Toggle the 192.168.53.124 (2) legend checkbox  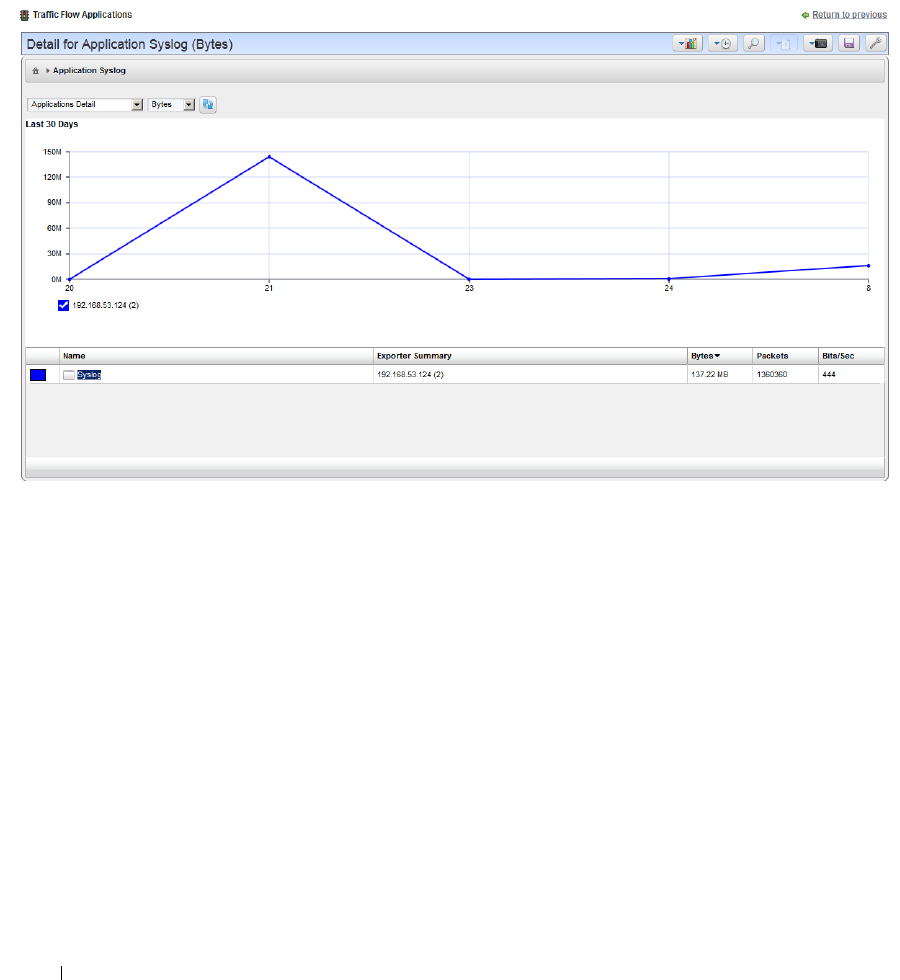pos(63,305)
